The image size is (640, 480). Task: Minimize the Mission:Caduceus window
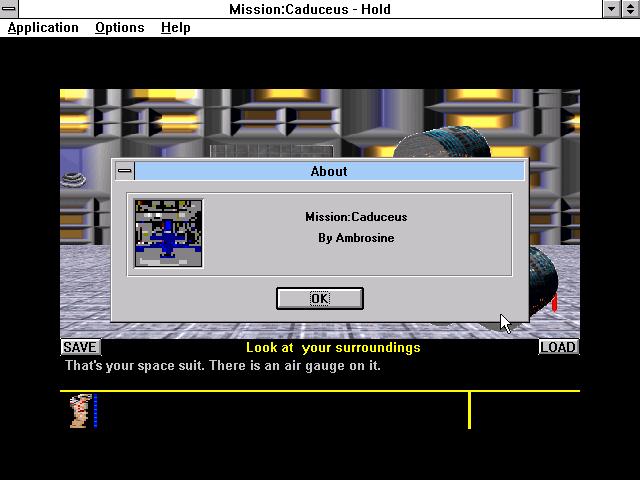click(611, 9)
